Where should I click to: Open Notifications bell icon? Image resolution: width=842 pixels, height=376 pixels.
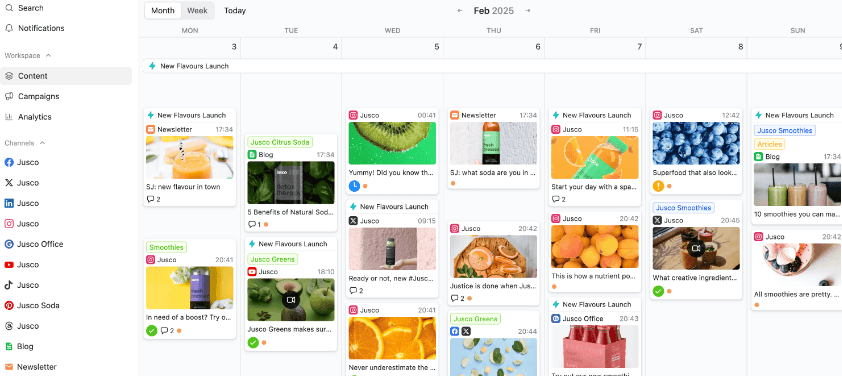pyautogui.click(x=9, y=28)
